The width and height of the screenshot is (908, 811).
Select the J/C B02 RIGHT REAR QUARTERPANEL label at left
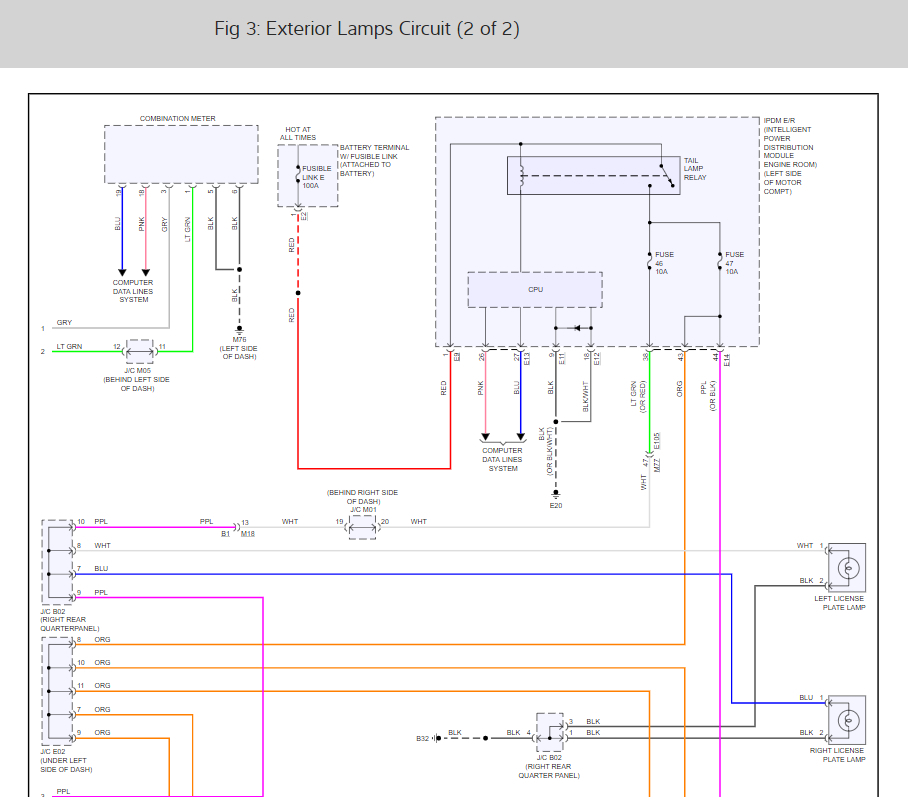point(69,620)
